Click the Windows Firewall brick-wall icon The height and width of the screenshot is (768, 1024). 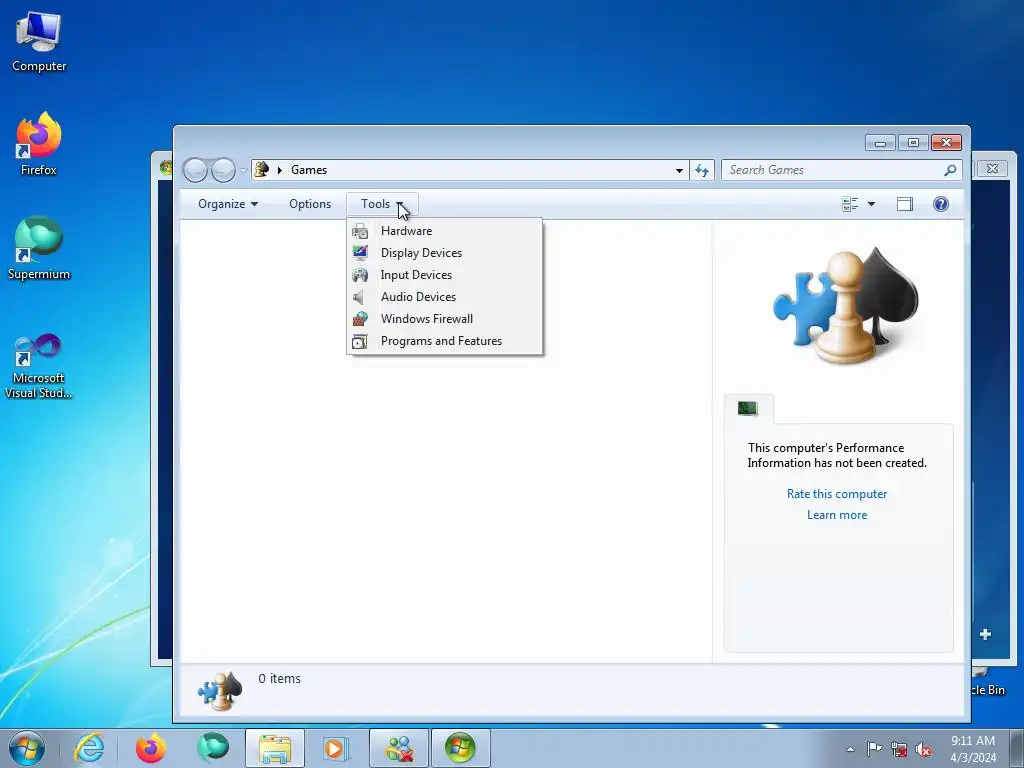click(360, 319)
